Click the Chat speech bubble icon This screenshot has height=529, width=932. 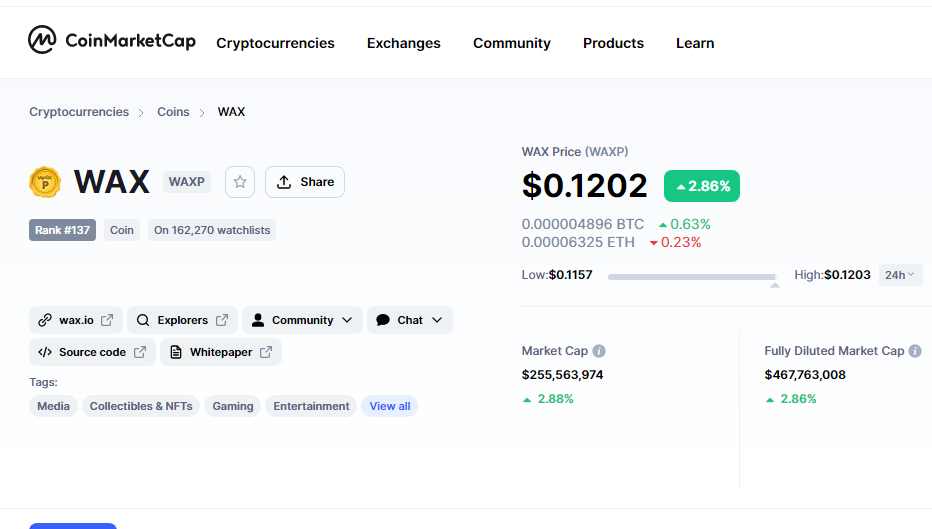pyautogui.click(x=383, y=320)
